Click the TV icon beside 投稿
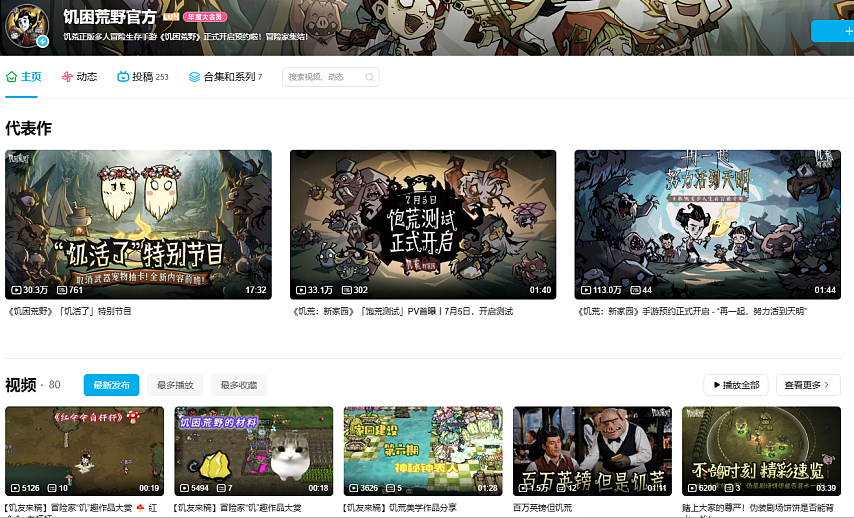The height and width of the screenshot is (518, 854). 123,77
